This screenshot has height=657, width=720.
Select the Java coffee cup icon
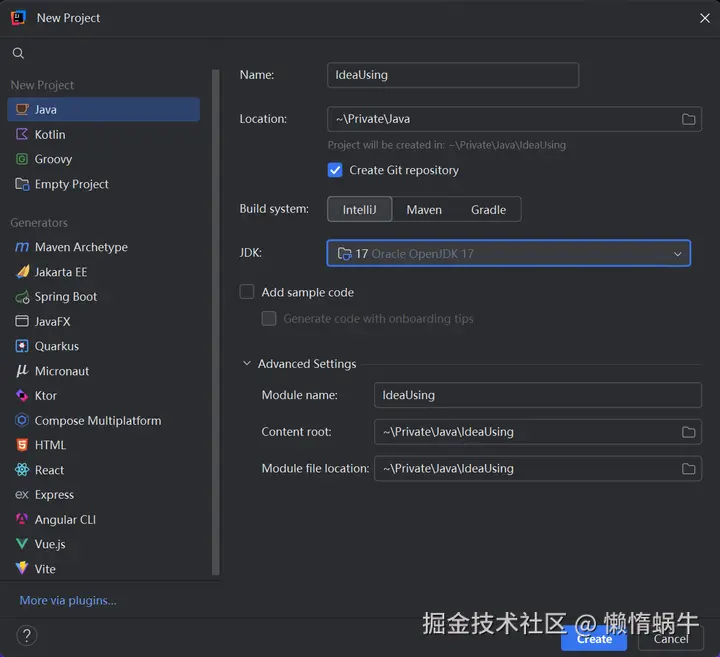point(22,109)
